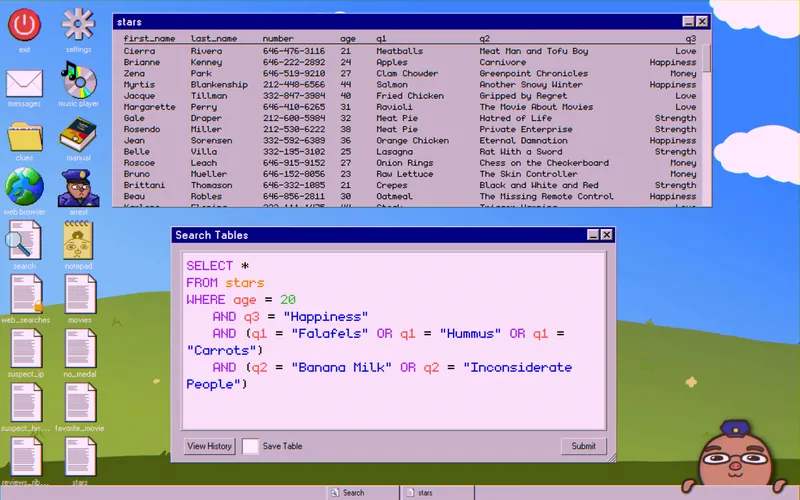800x500 pixels.
Task: Open the messages envelope icon
Action: coord(24,83)
